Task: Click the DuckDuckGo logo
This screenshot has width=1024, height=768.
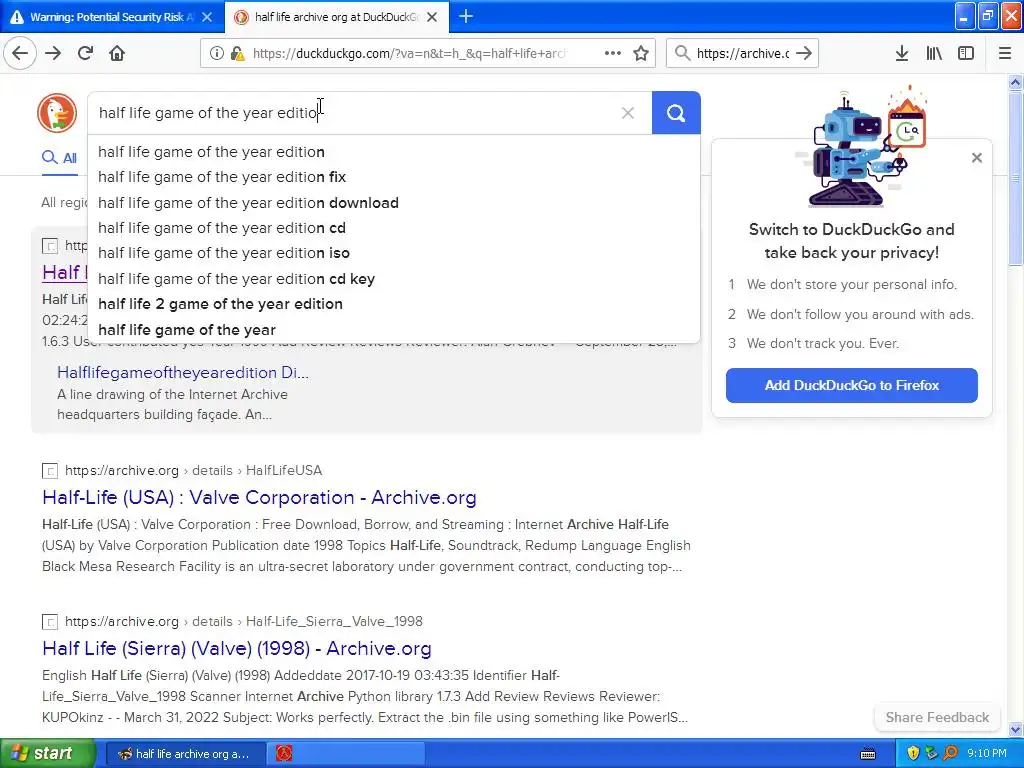Action: (57, 112)
